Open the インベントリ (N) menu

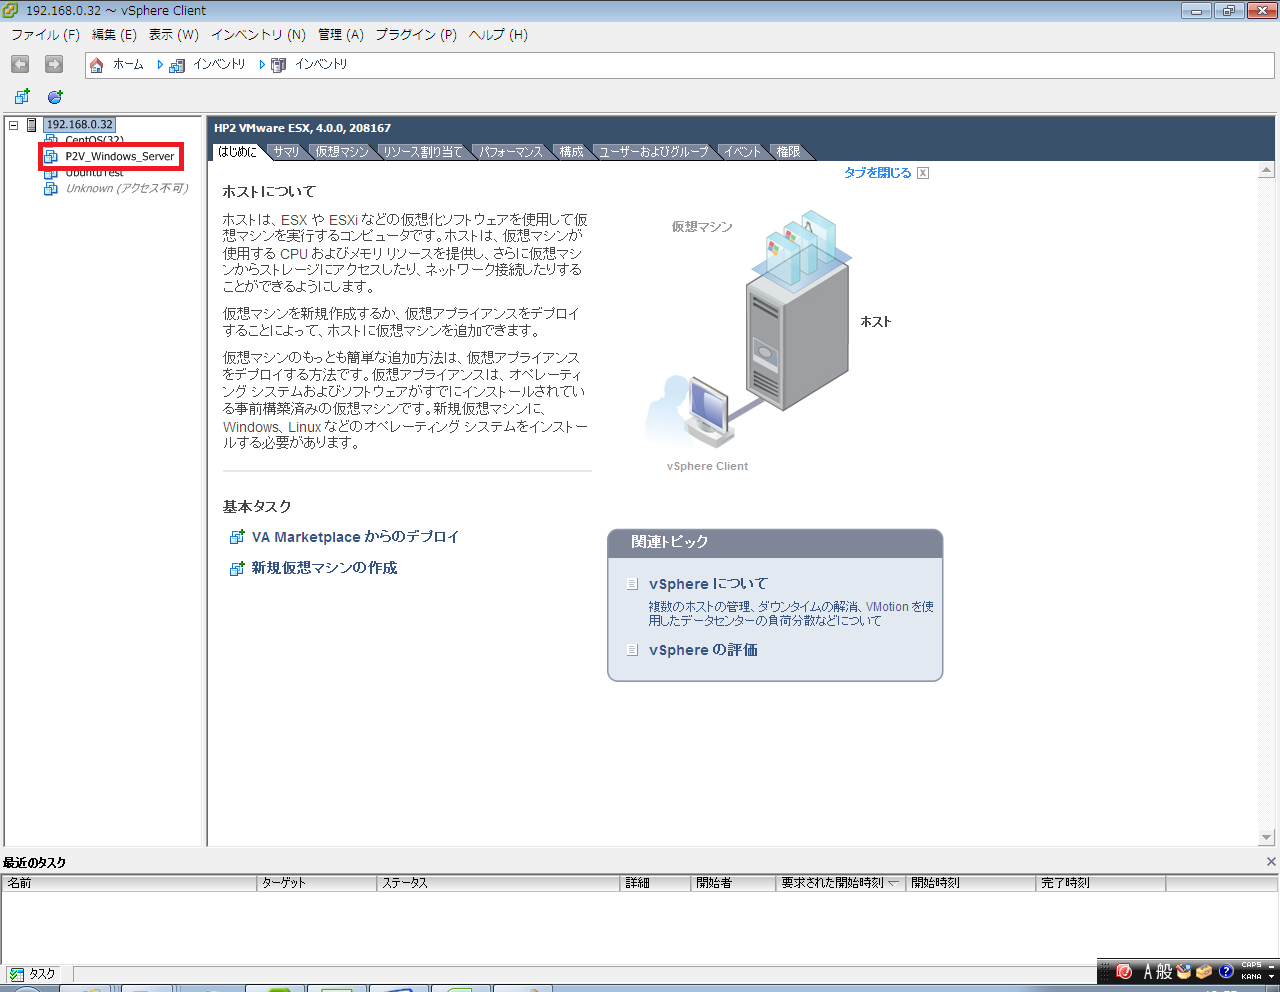pyautogui.click(x=258, y=34)
